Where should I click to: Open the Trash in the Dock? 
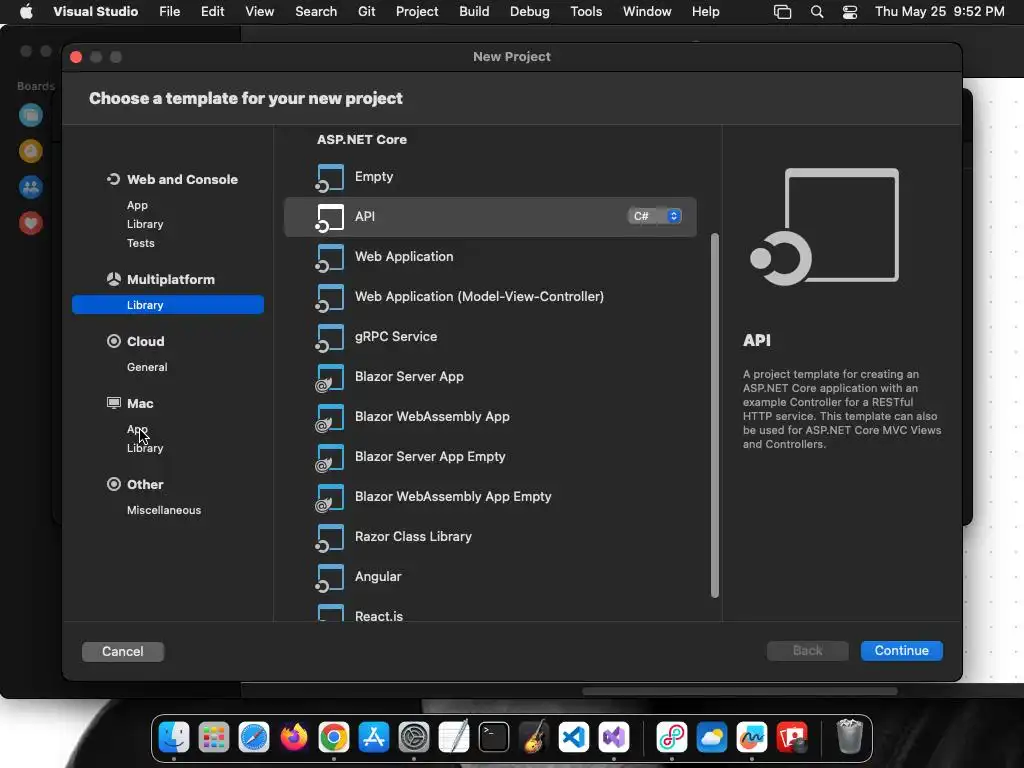(850, 737)
